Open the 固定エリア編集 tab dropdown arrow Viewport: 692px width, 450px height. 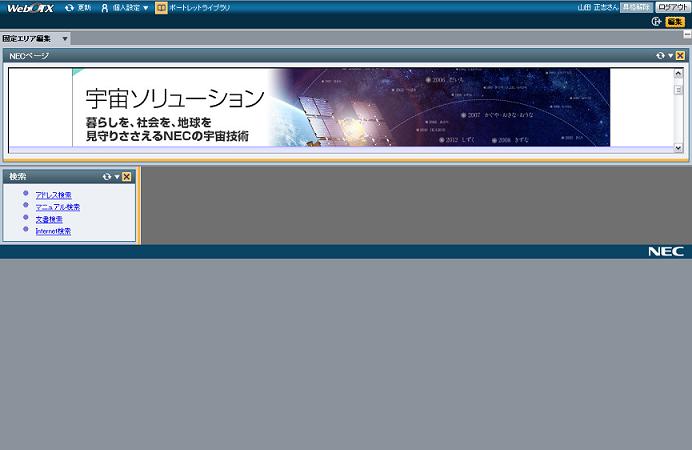coord(65,39)
